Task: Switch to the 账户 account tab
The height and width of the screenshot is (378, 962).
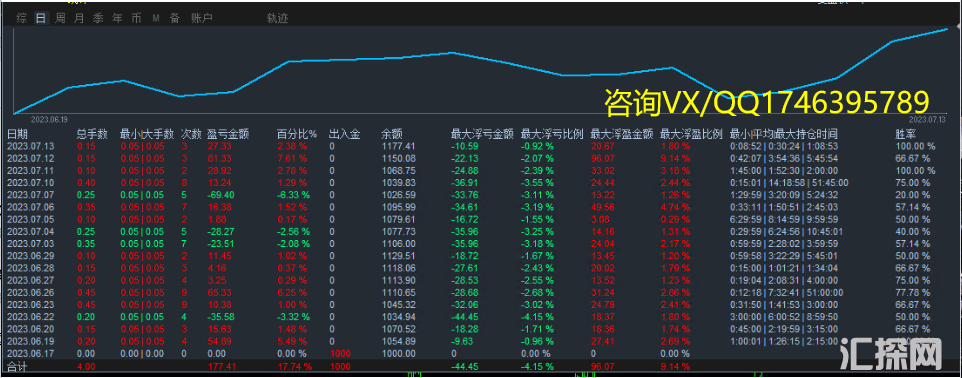Action: [x=202, y=18]
